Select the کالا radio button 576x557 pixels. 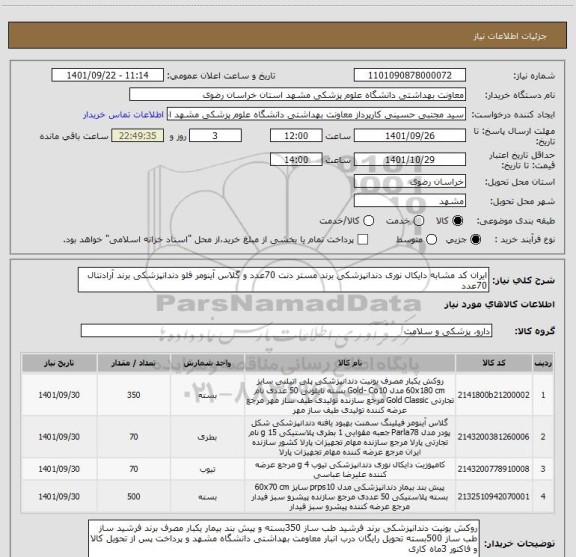click(458, 221)
